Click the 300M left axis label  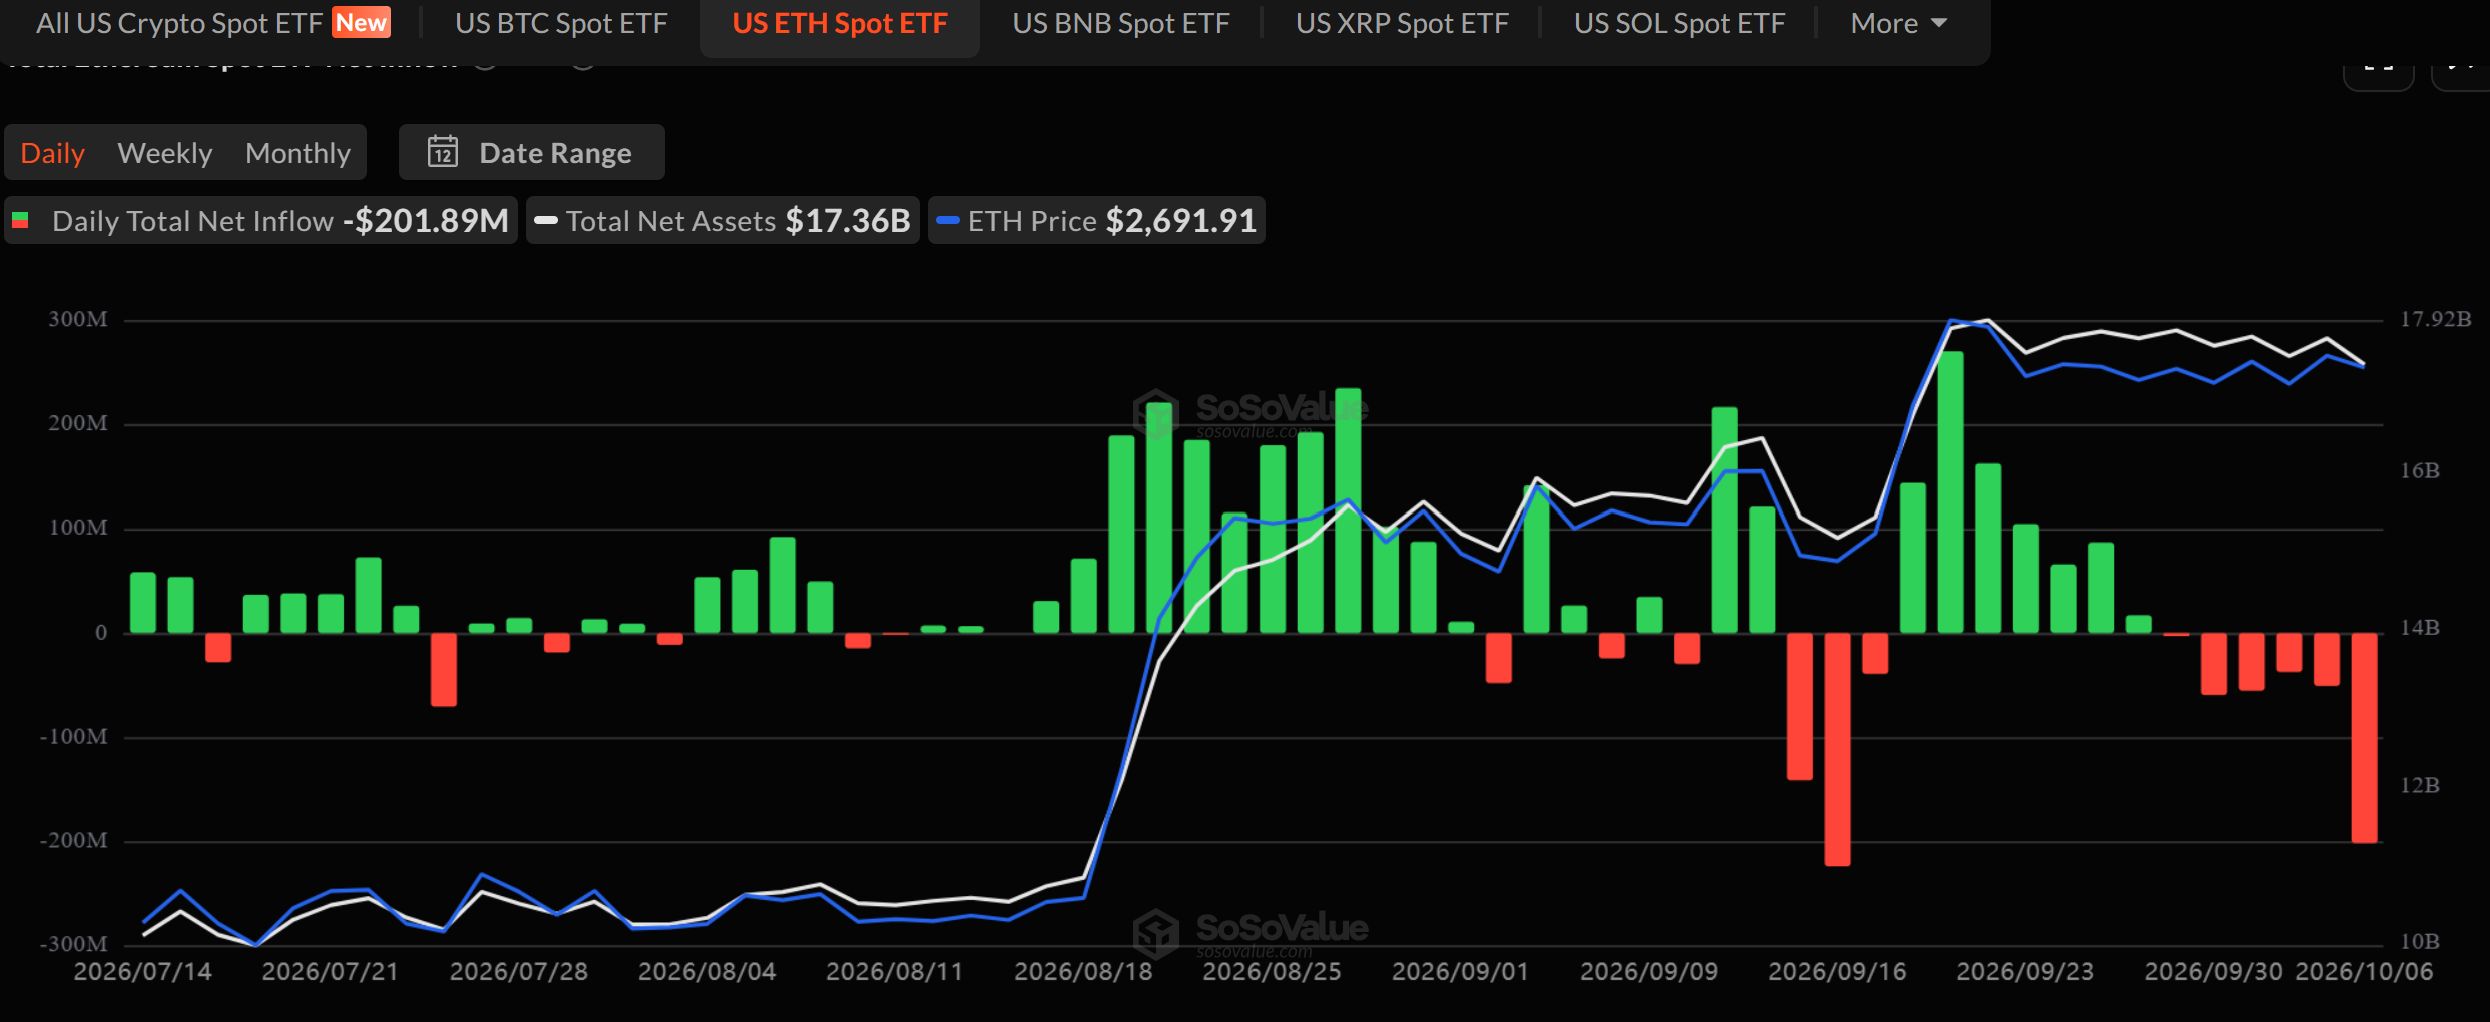(78, 320)
